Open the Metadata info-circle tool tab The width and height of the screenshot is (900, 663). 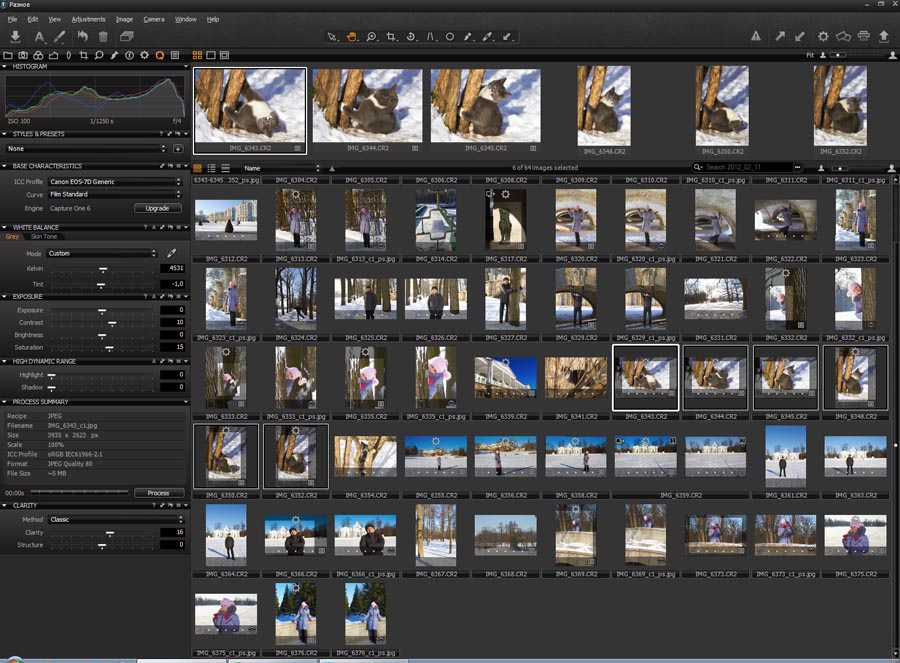click(129, 55)
